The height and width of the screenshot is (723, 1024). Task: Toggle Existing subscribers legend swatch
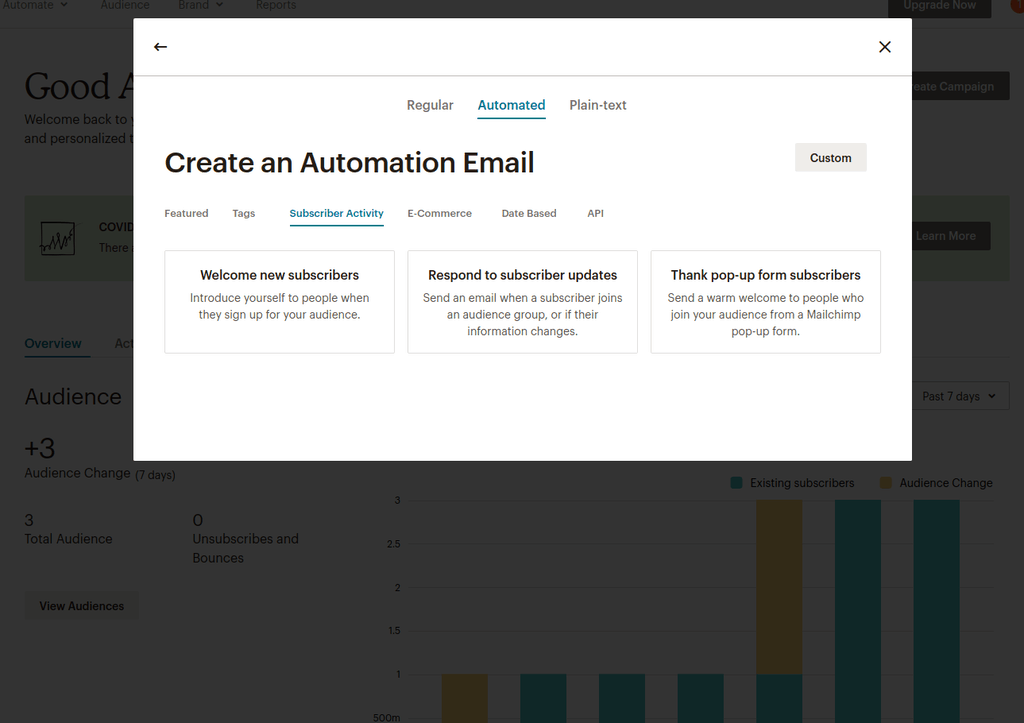tap(736, 483)
